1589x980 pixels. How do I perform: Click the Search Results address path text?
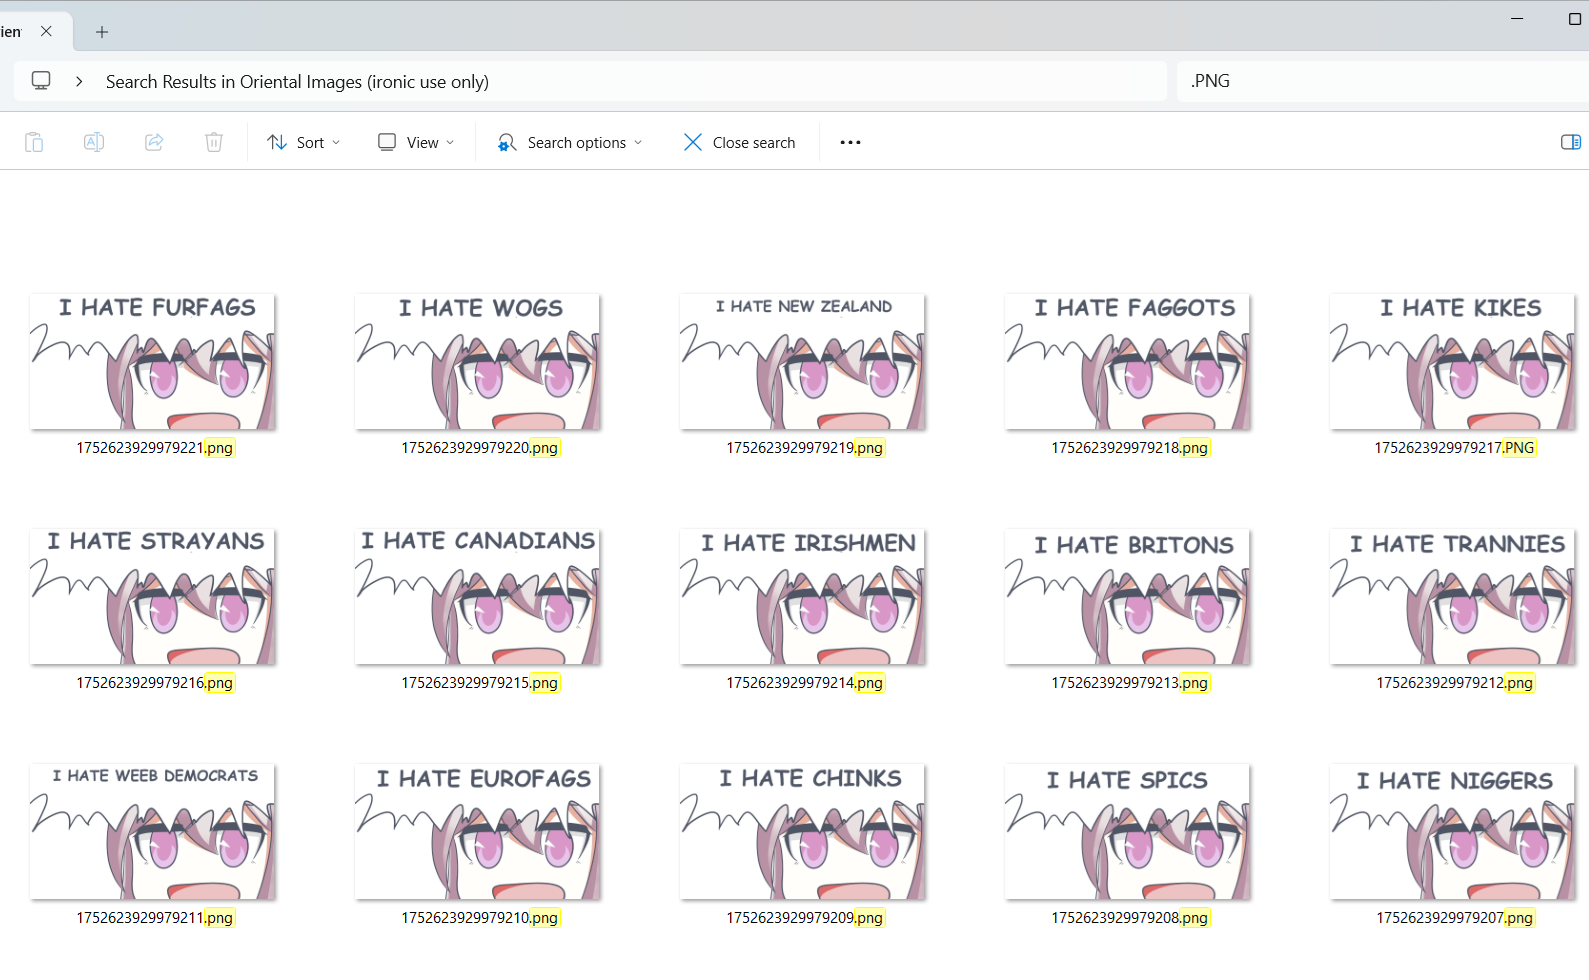click(x=297, y=82)
